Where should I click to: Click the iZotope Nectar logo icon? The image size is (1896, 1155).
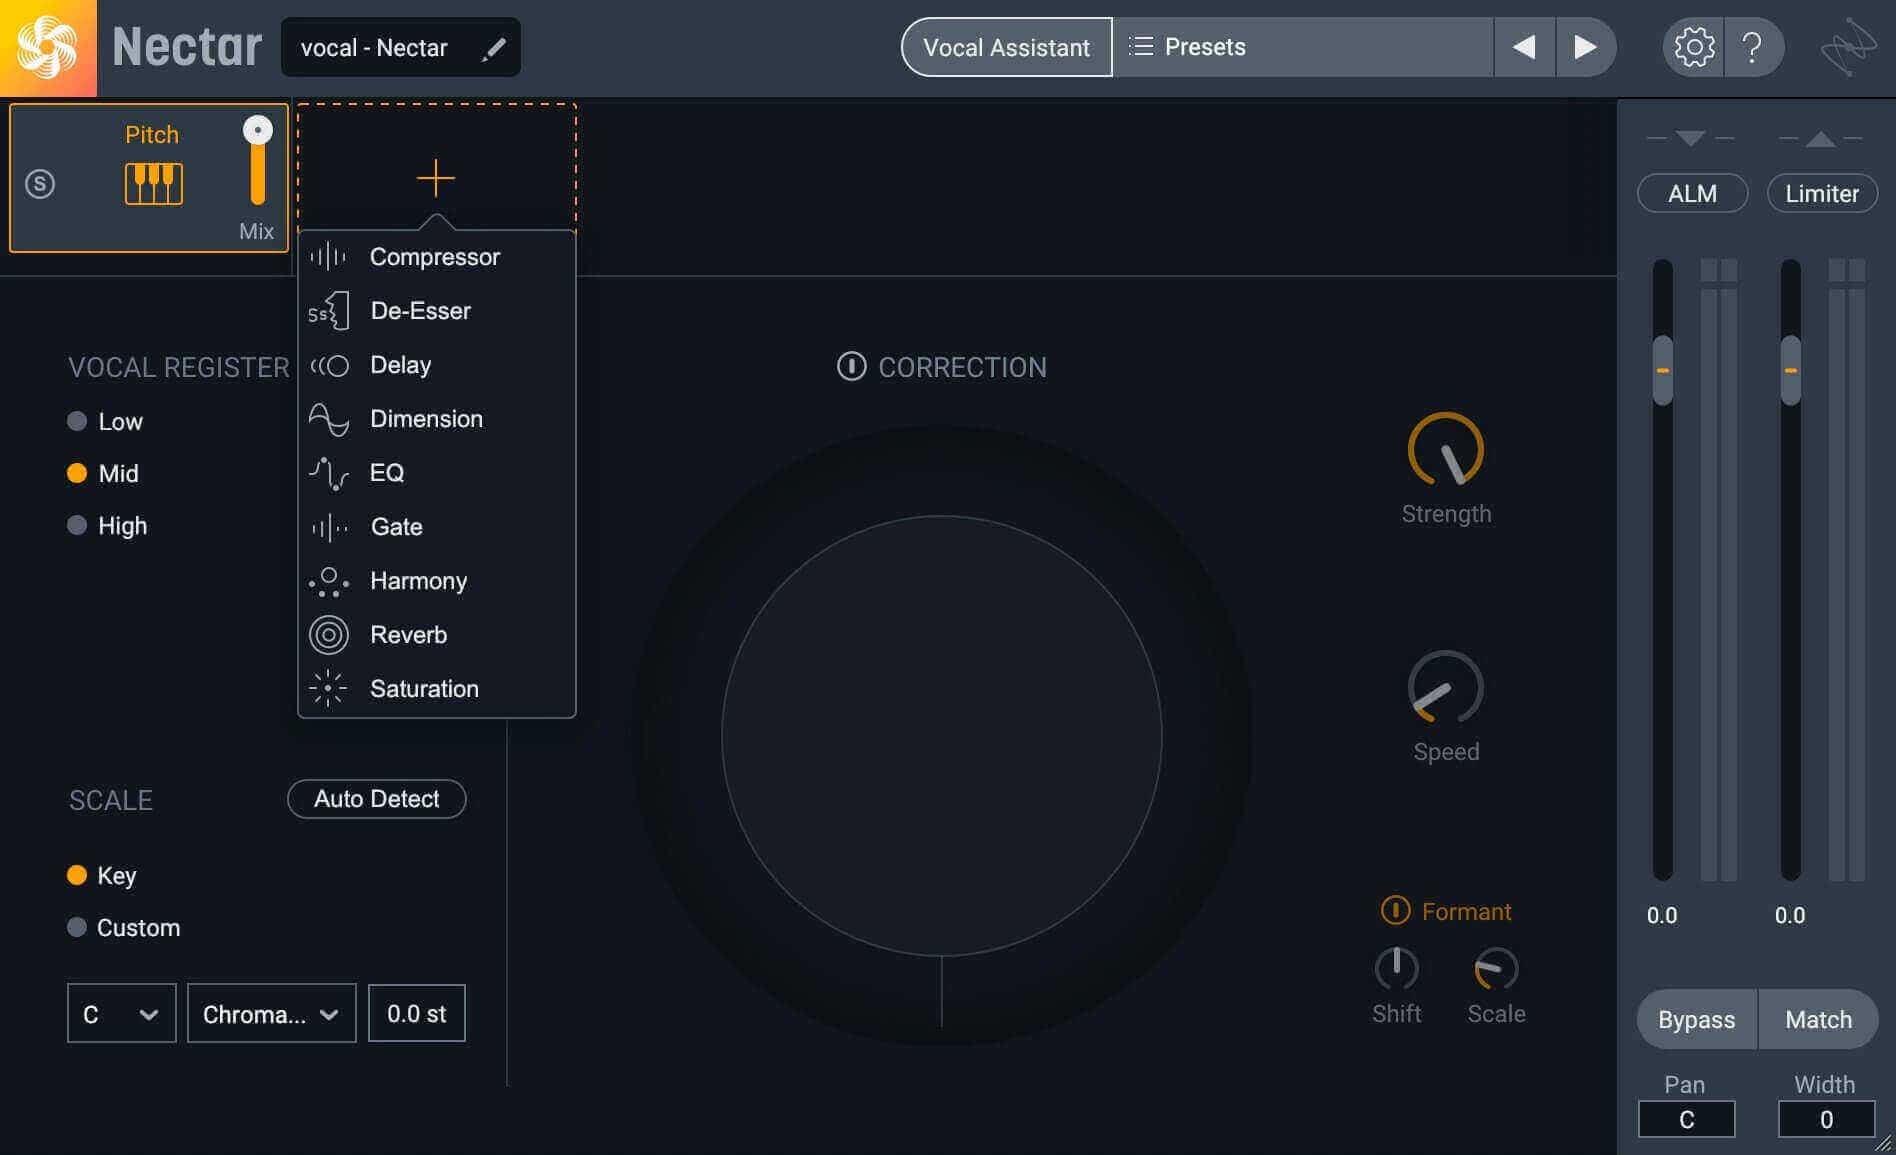47,47
